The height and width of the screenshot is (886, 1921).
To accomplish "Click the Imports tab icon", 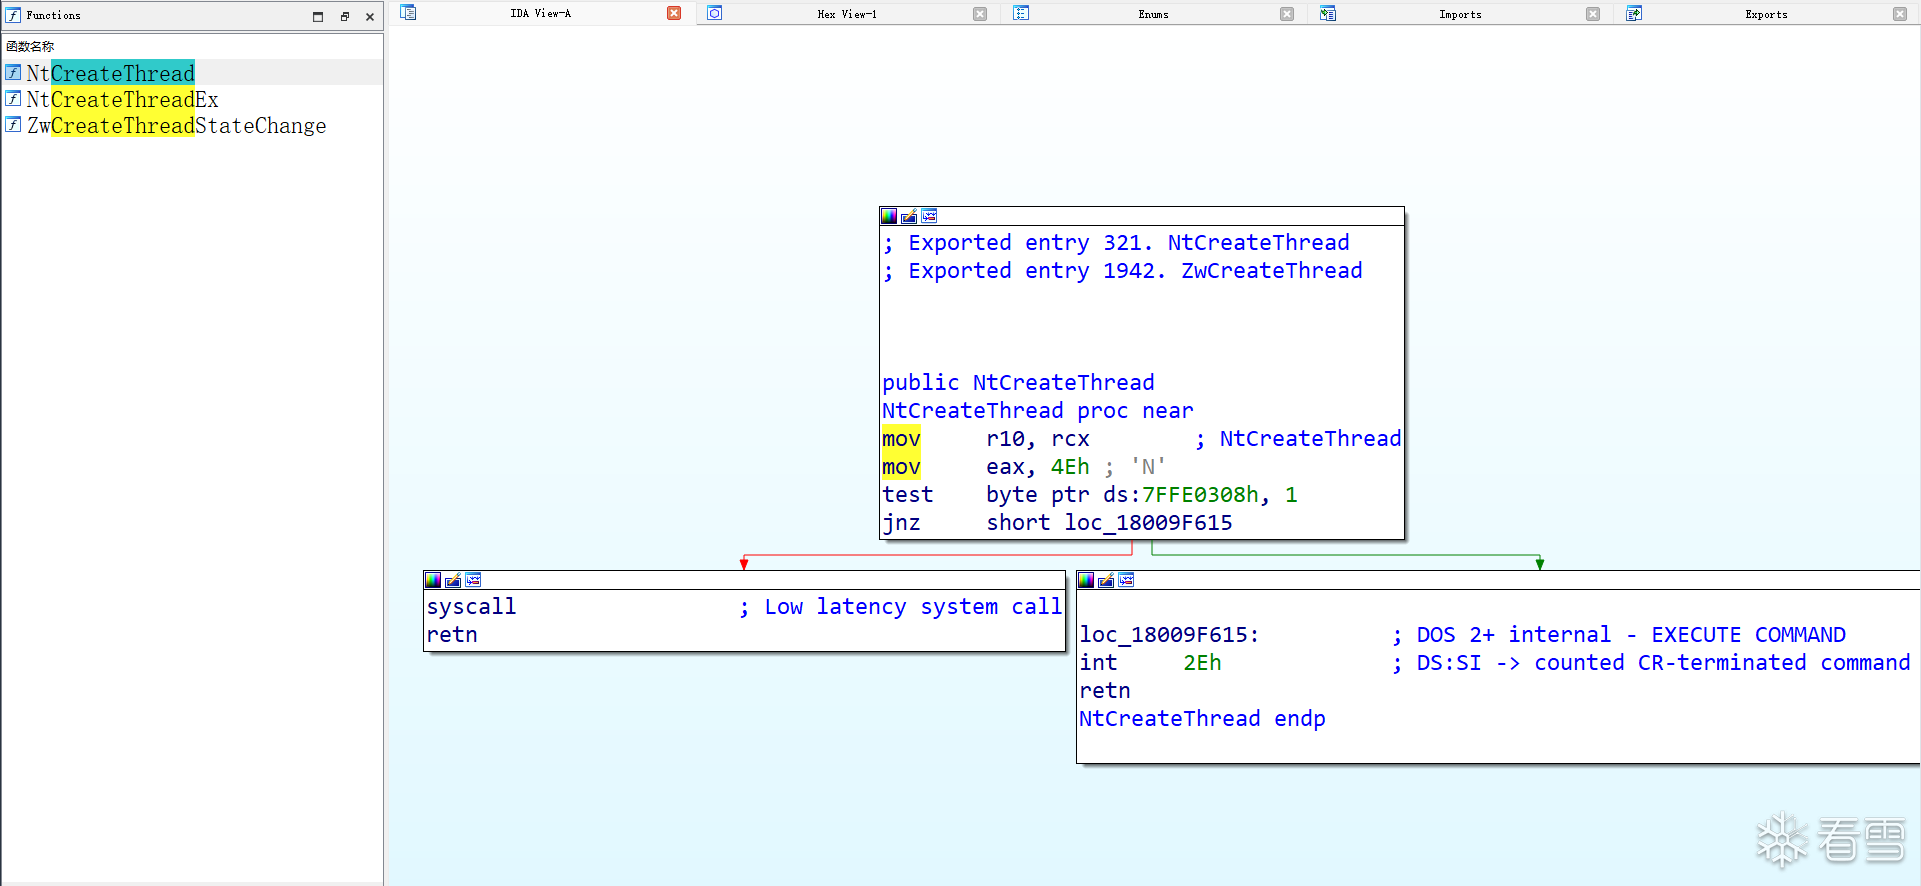I will [1327, 13].
